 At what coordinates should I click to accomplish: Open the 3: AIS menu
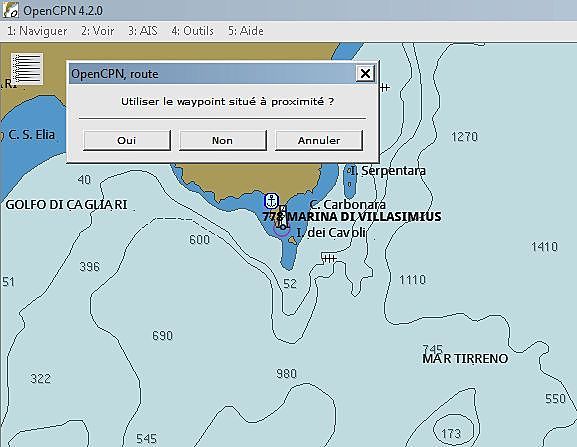click(143, 31)
